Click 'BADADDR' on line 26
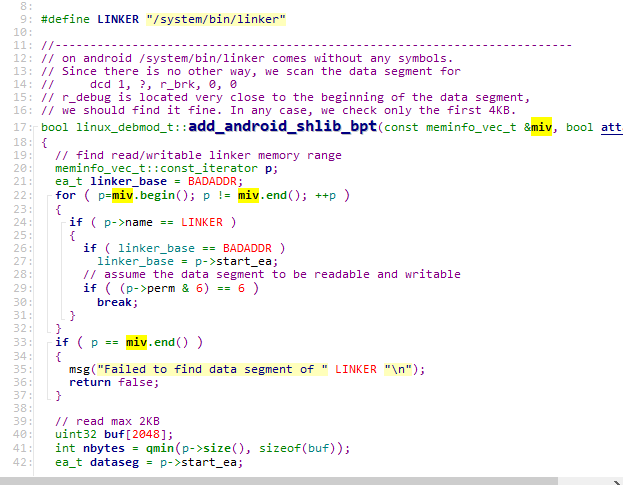Viewport: 623px width, 485px height. click(247, 248)
